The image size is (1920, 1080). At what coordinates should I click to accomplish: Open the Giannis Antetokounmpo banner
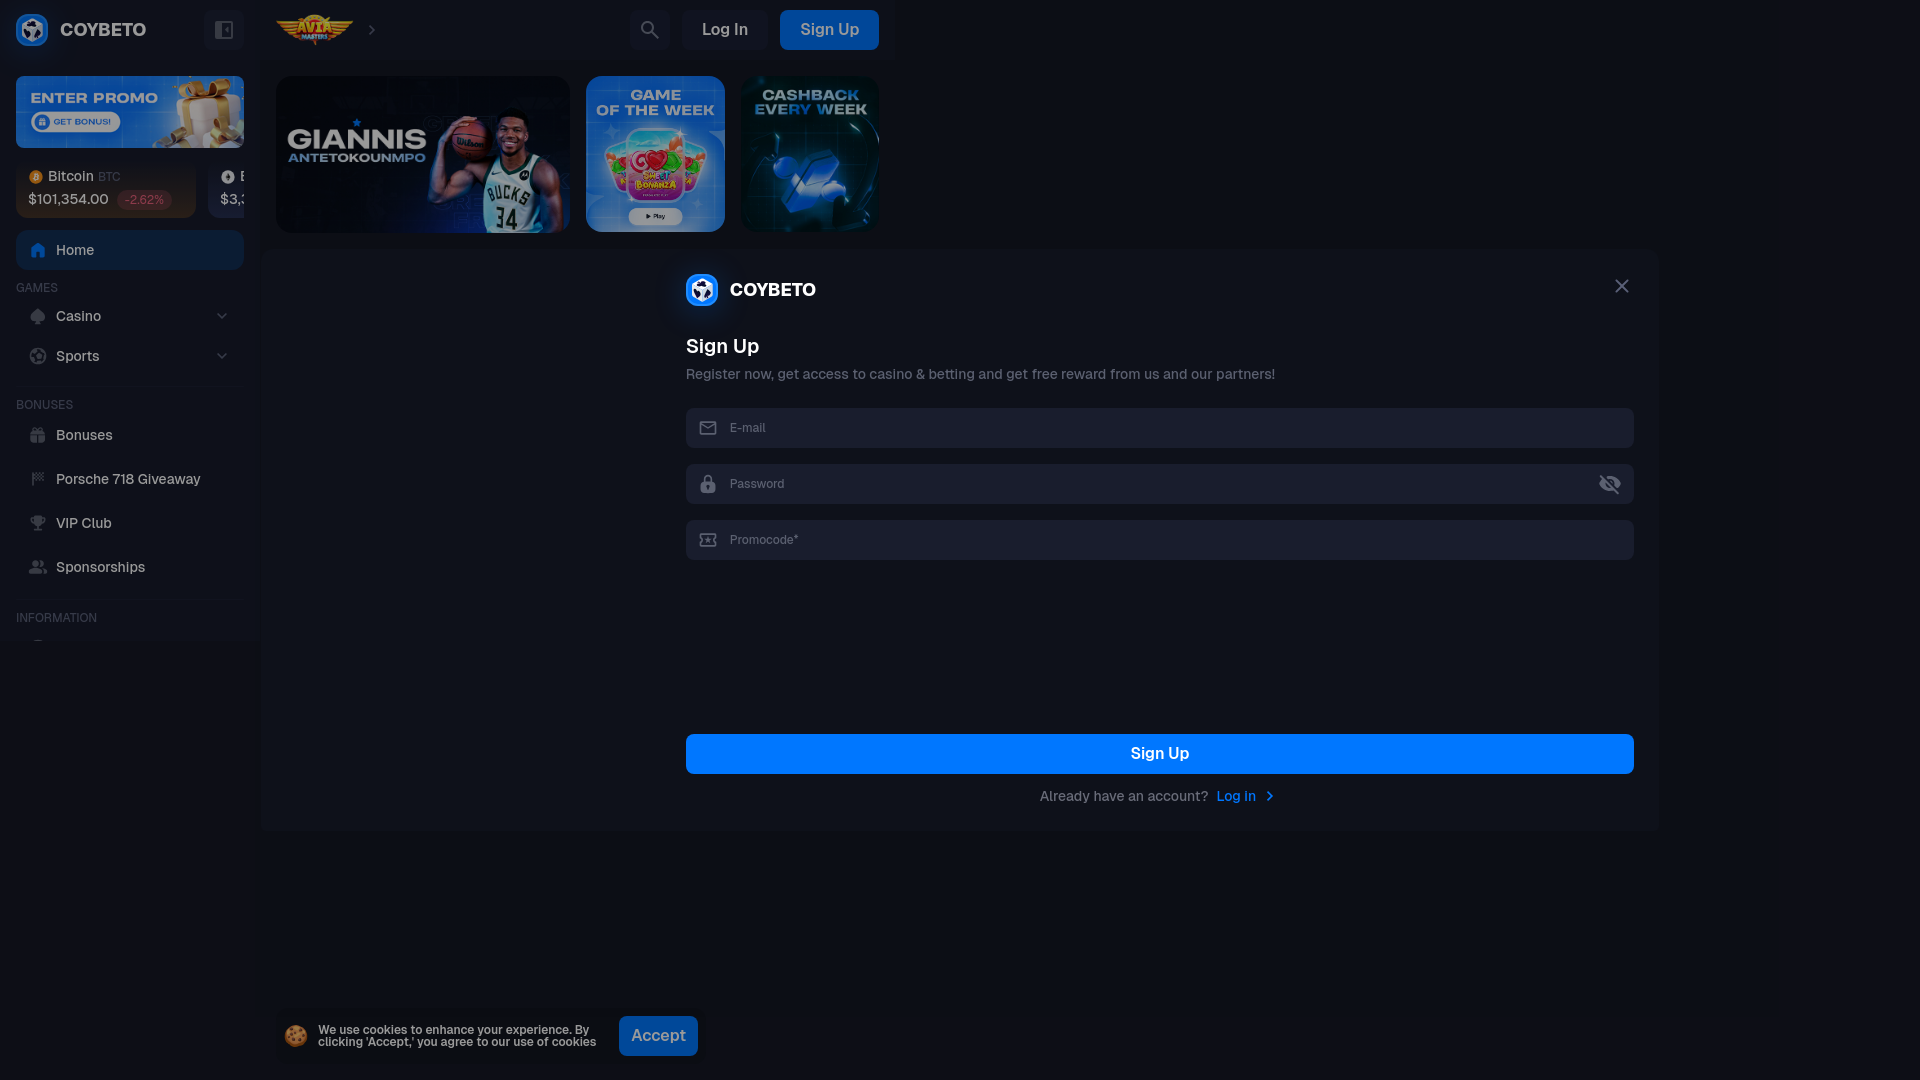[x=423, y=154]
